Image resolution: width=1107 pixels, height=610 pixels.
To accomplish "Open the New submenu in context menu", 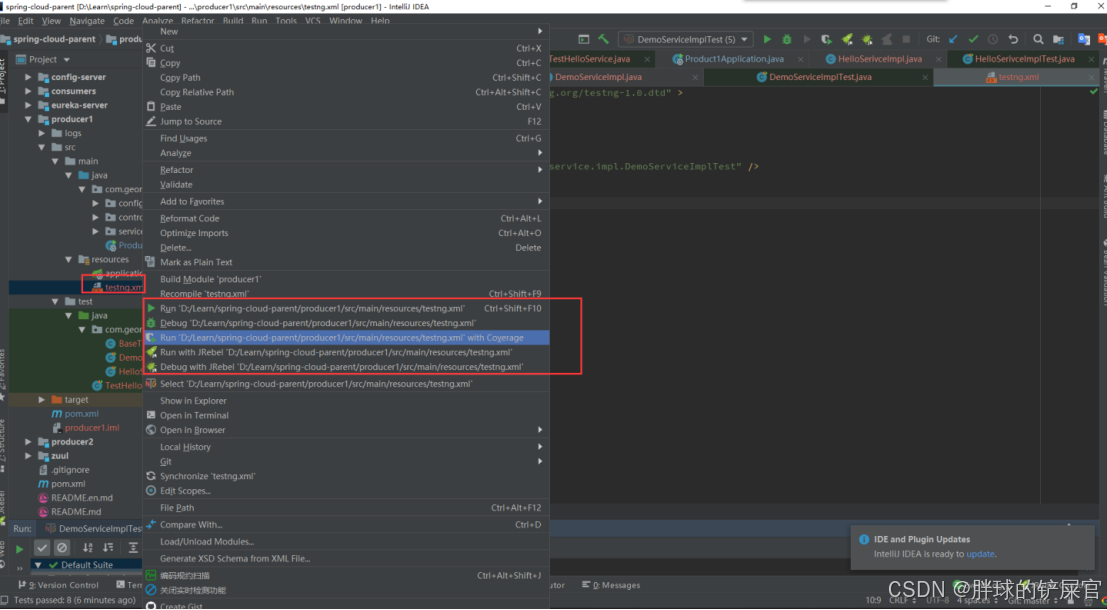I will point(346,32).
